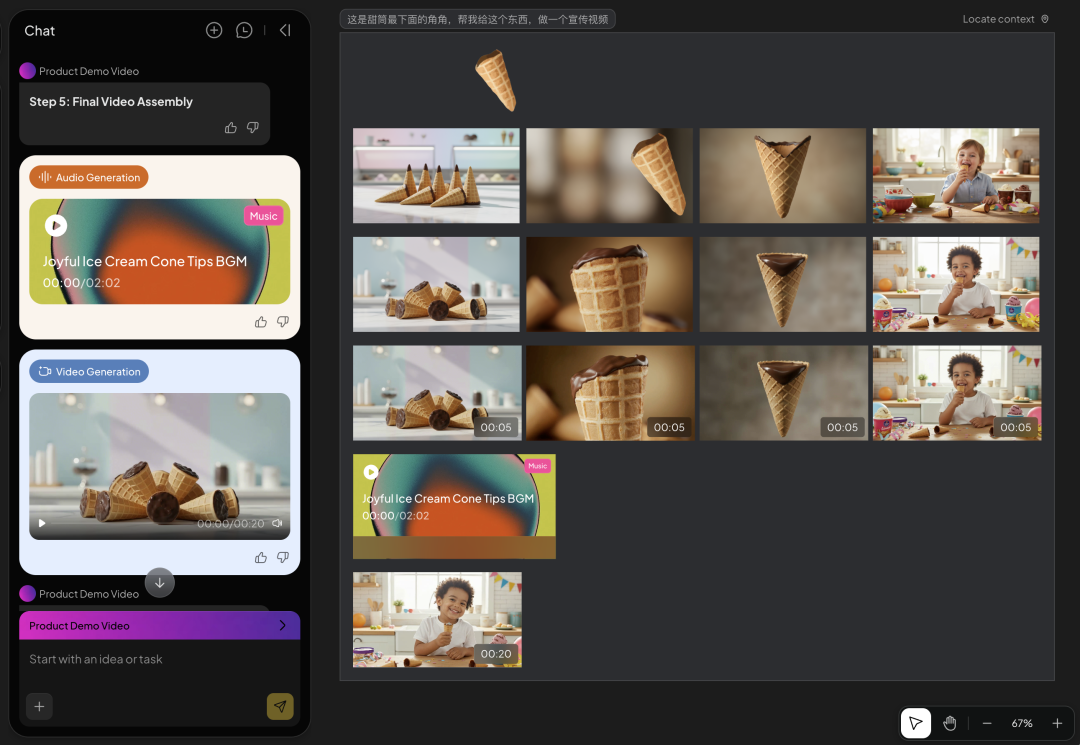This screenshot has height=745, width=1080.
Task: Thumbs down the Audio Generation card
Action: click(282, 322)
